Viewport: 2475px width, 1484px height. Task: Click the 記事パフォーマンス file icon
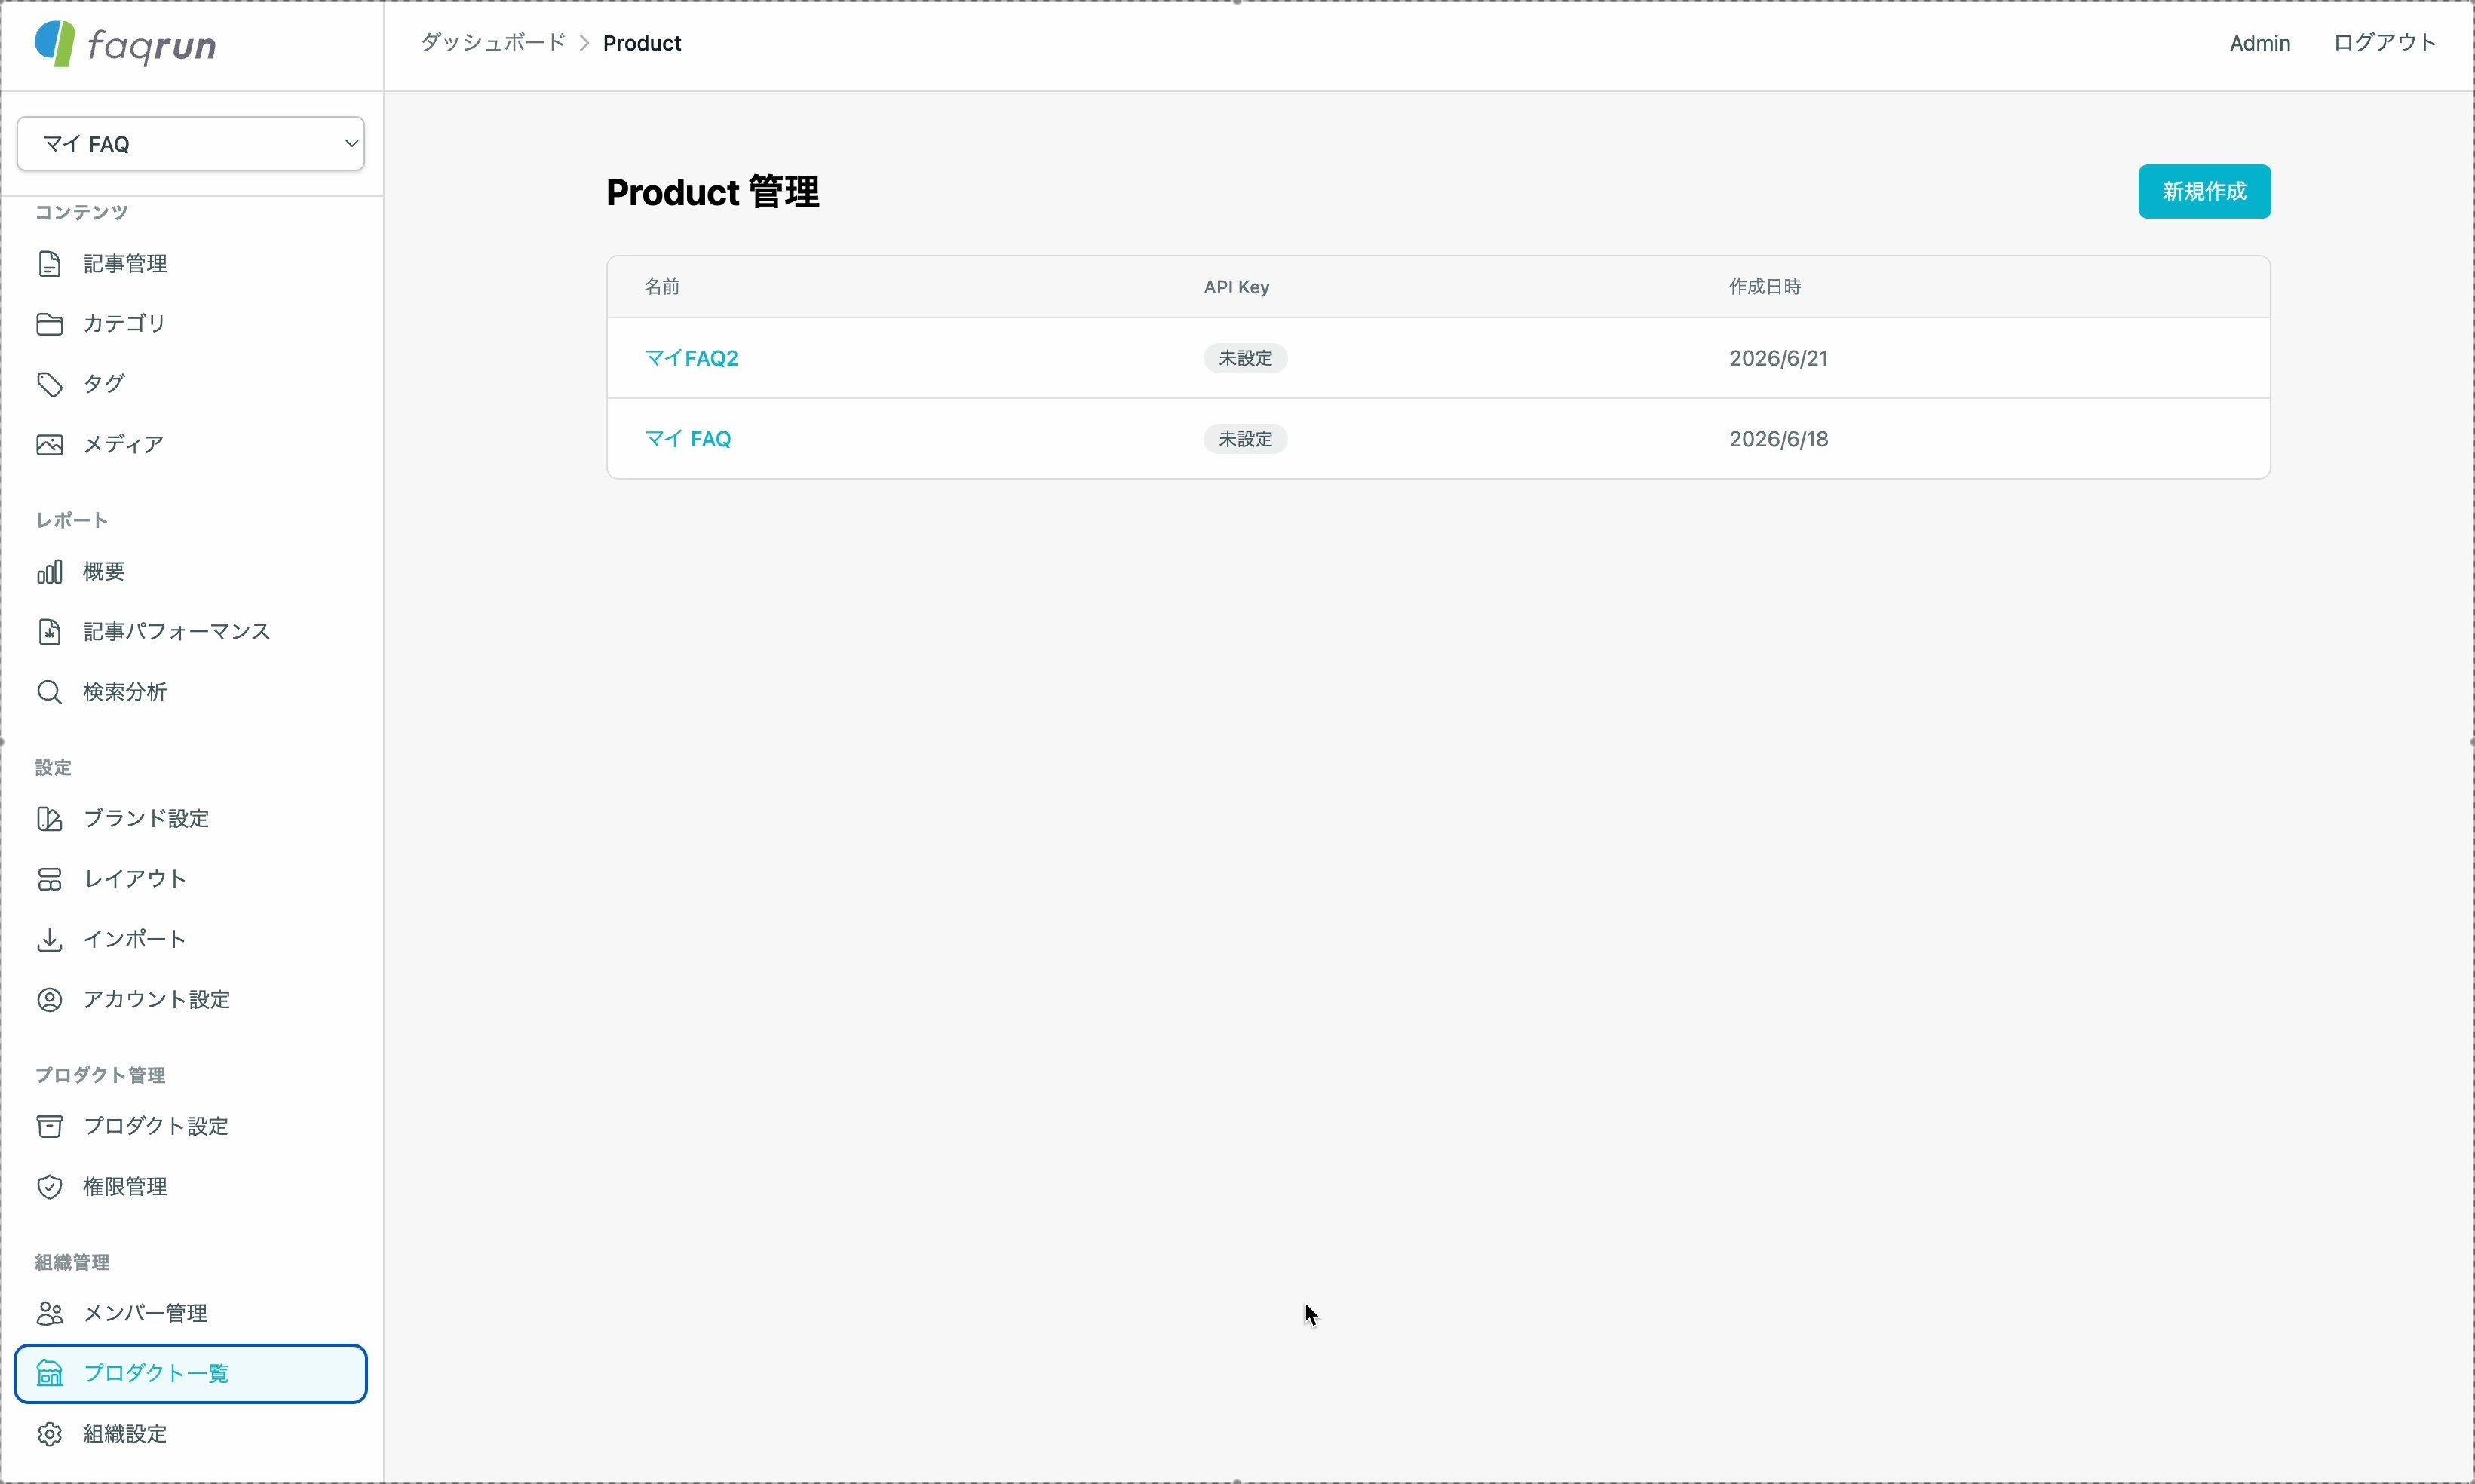(49, 632)
